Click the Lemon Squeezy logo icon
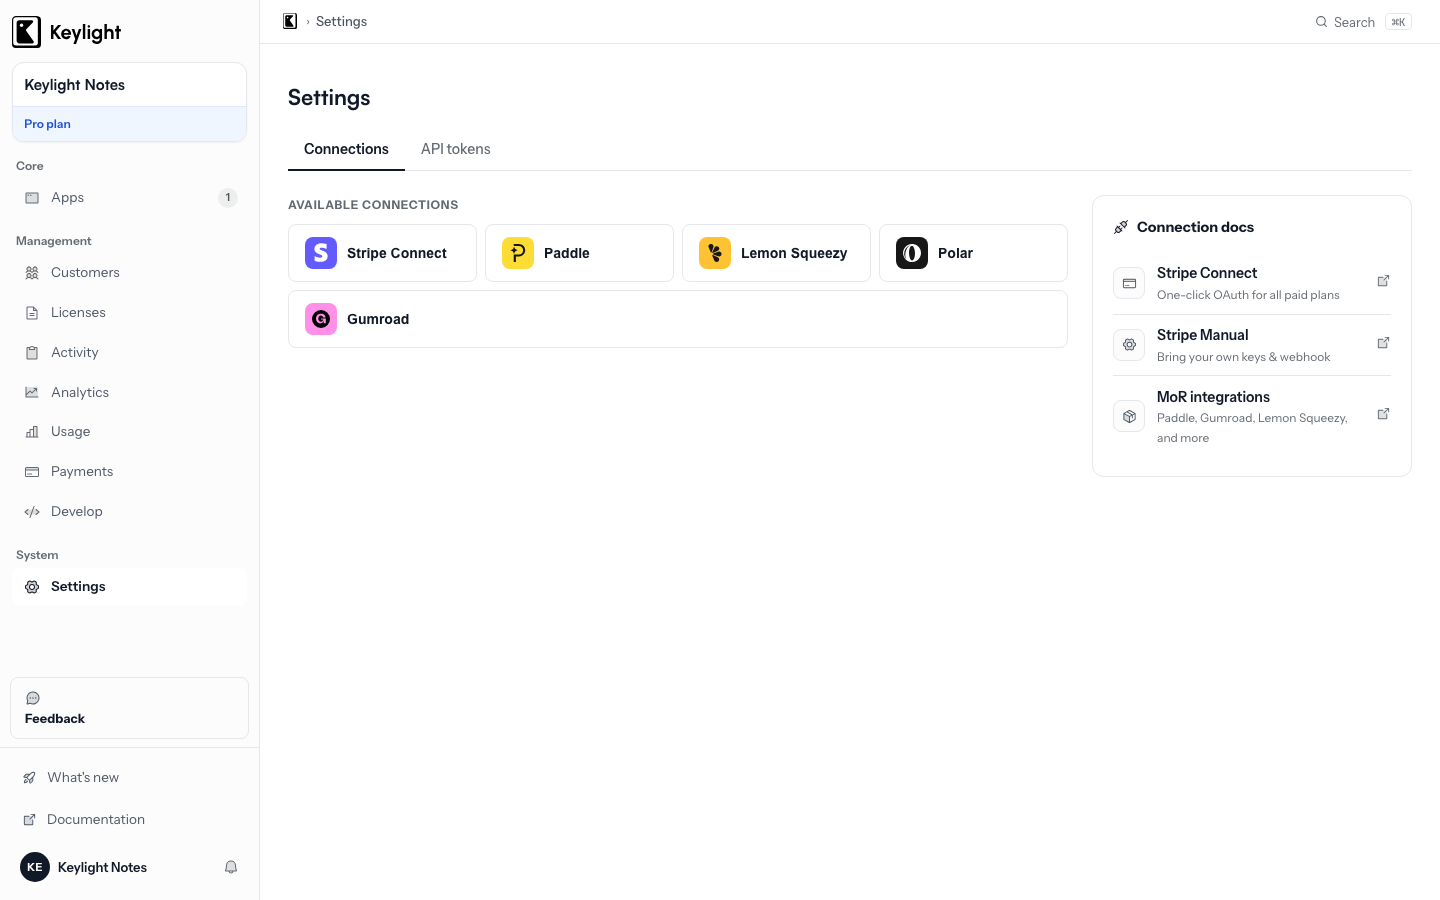 pyautogui.click(x=715, y=253)
